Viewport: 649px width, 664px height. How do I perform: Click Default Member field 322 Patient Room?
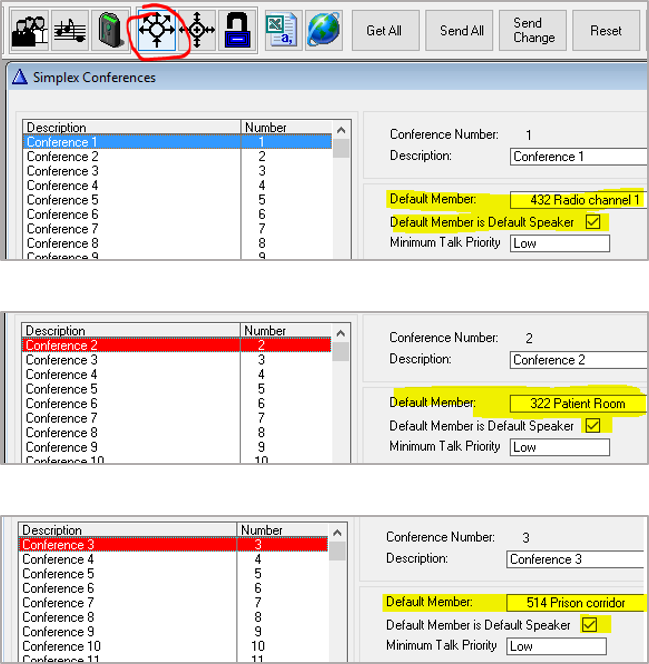579,404
